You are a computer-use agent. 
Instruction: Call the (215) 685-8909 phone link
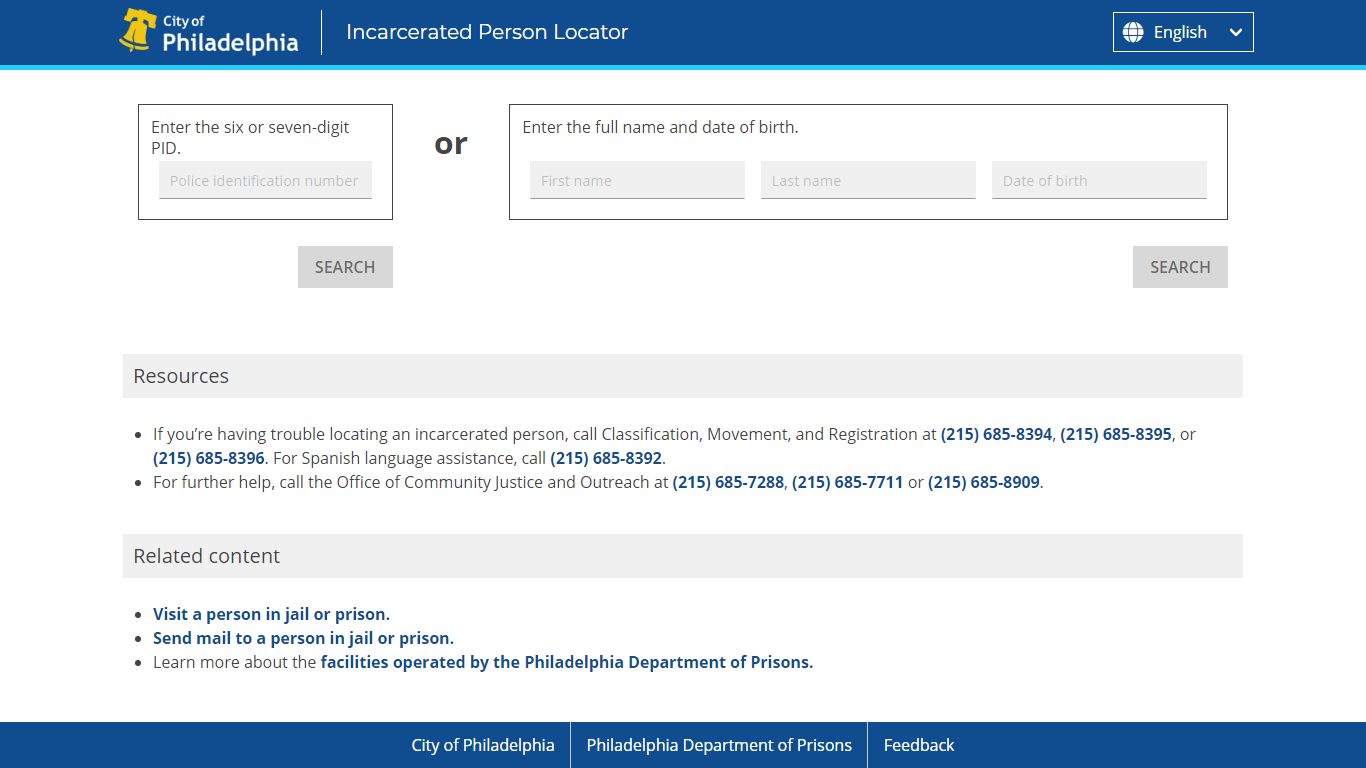tap(984, 482)
